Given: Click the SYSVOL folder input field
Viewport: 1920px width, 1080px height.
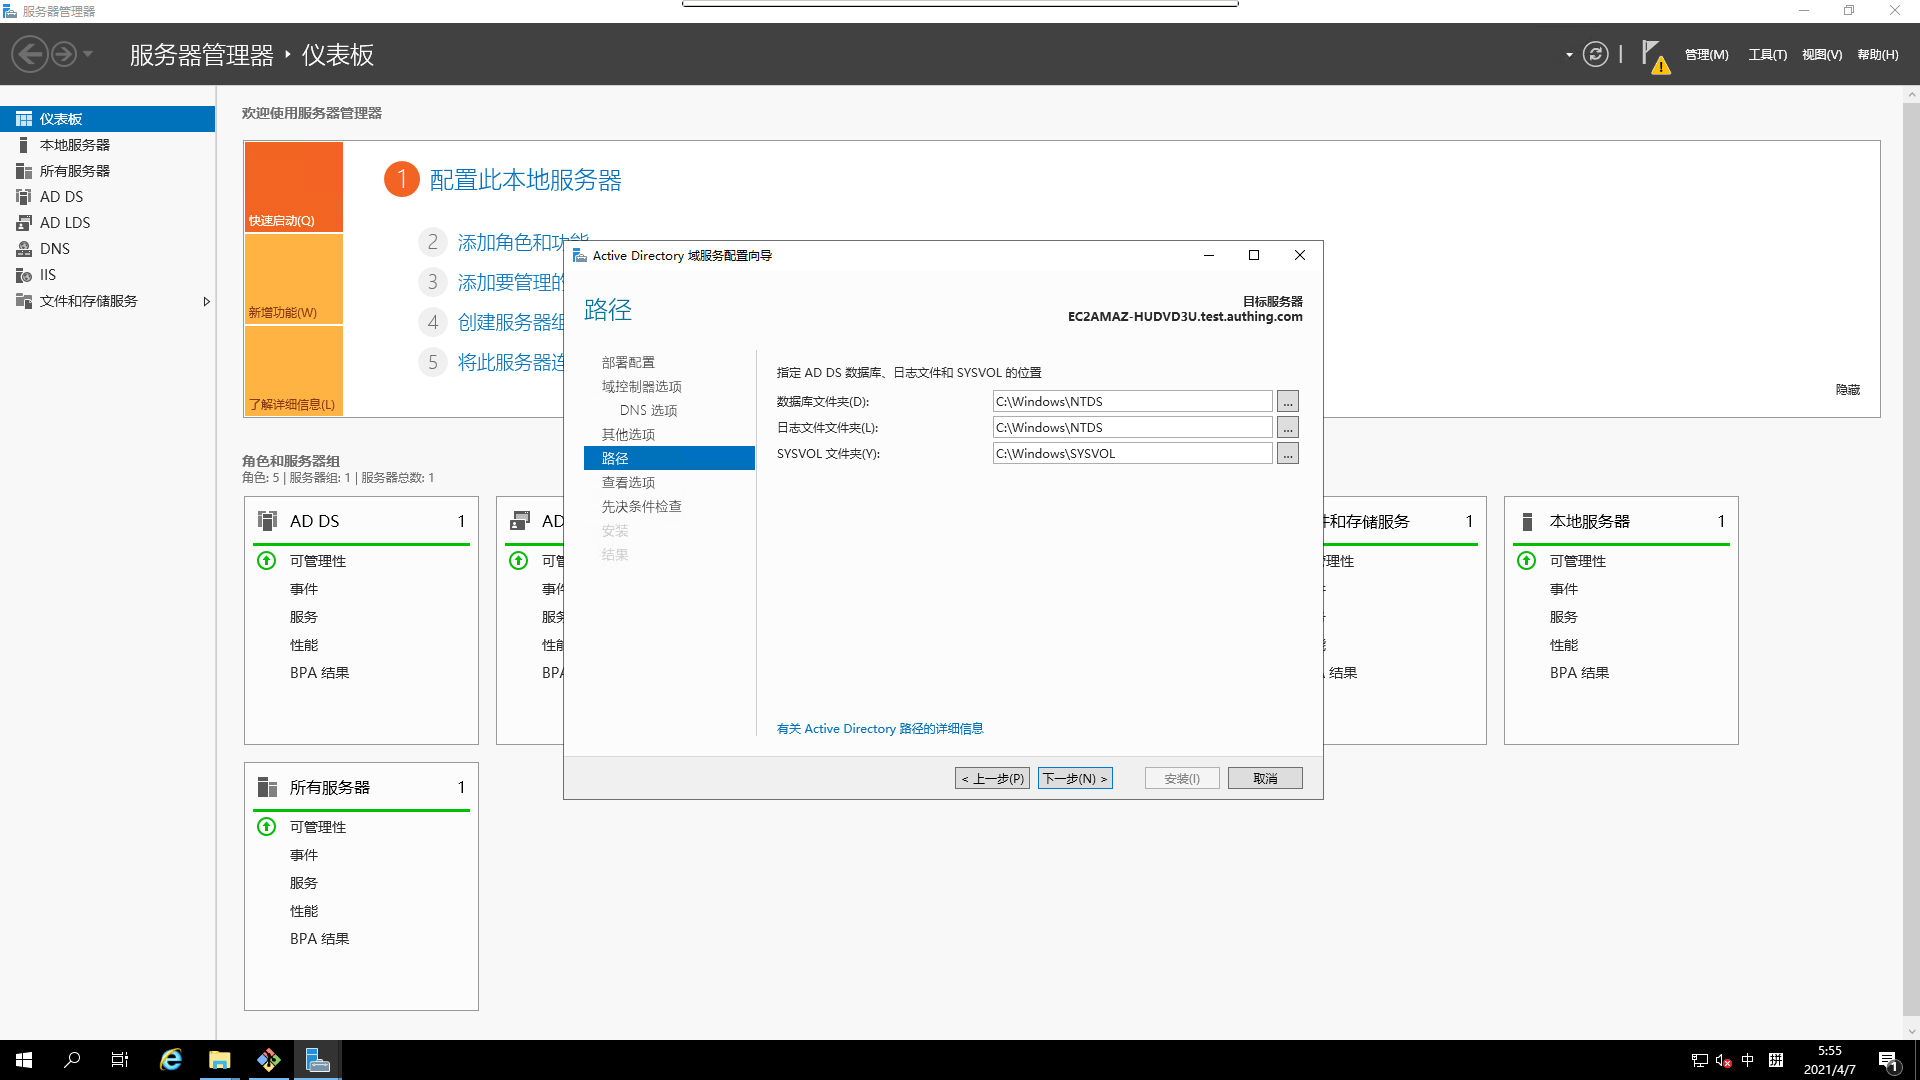Looking at the screenshot, I should pos(1132,454).
